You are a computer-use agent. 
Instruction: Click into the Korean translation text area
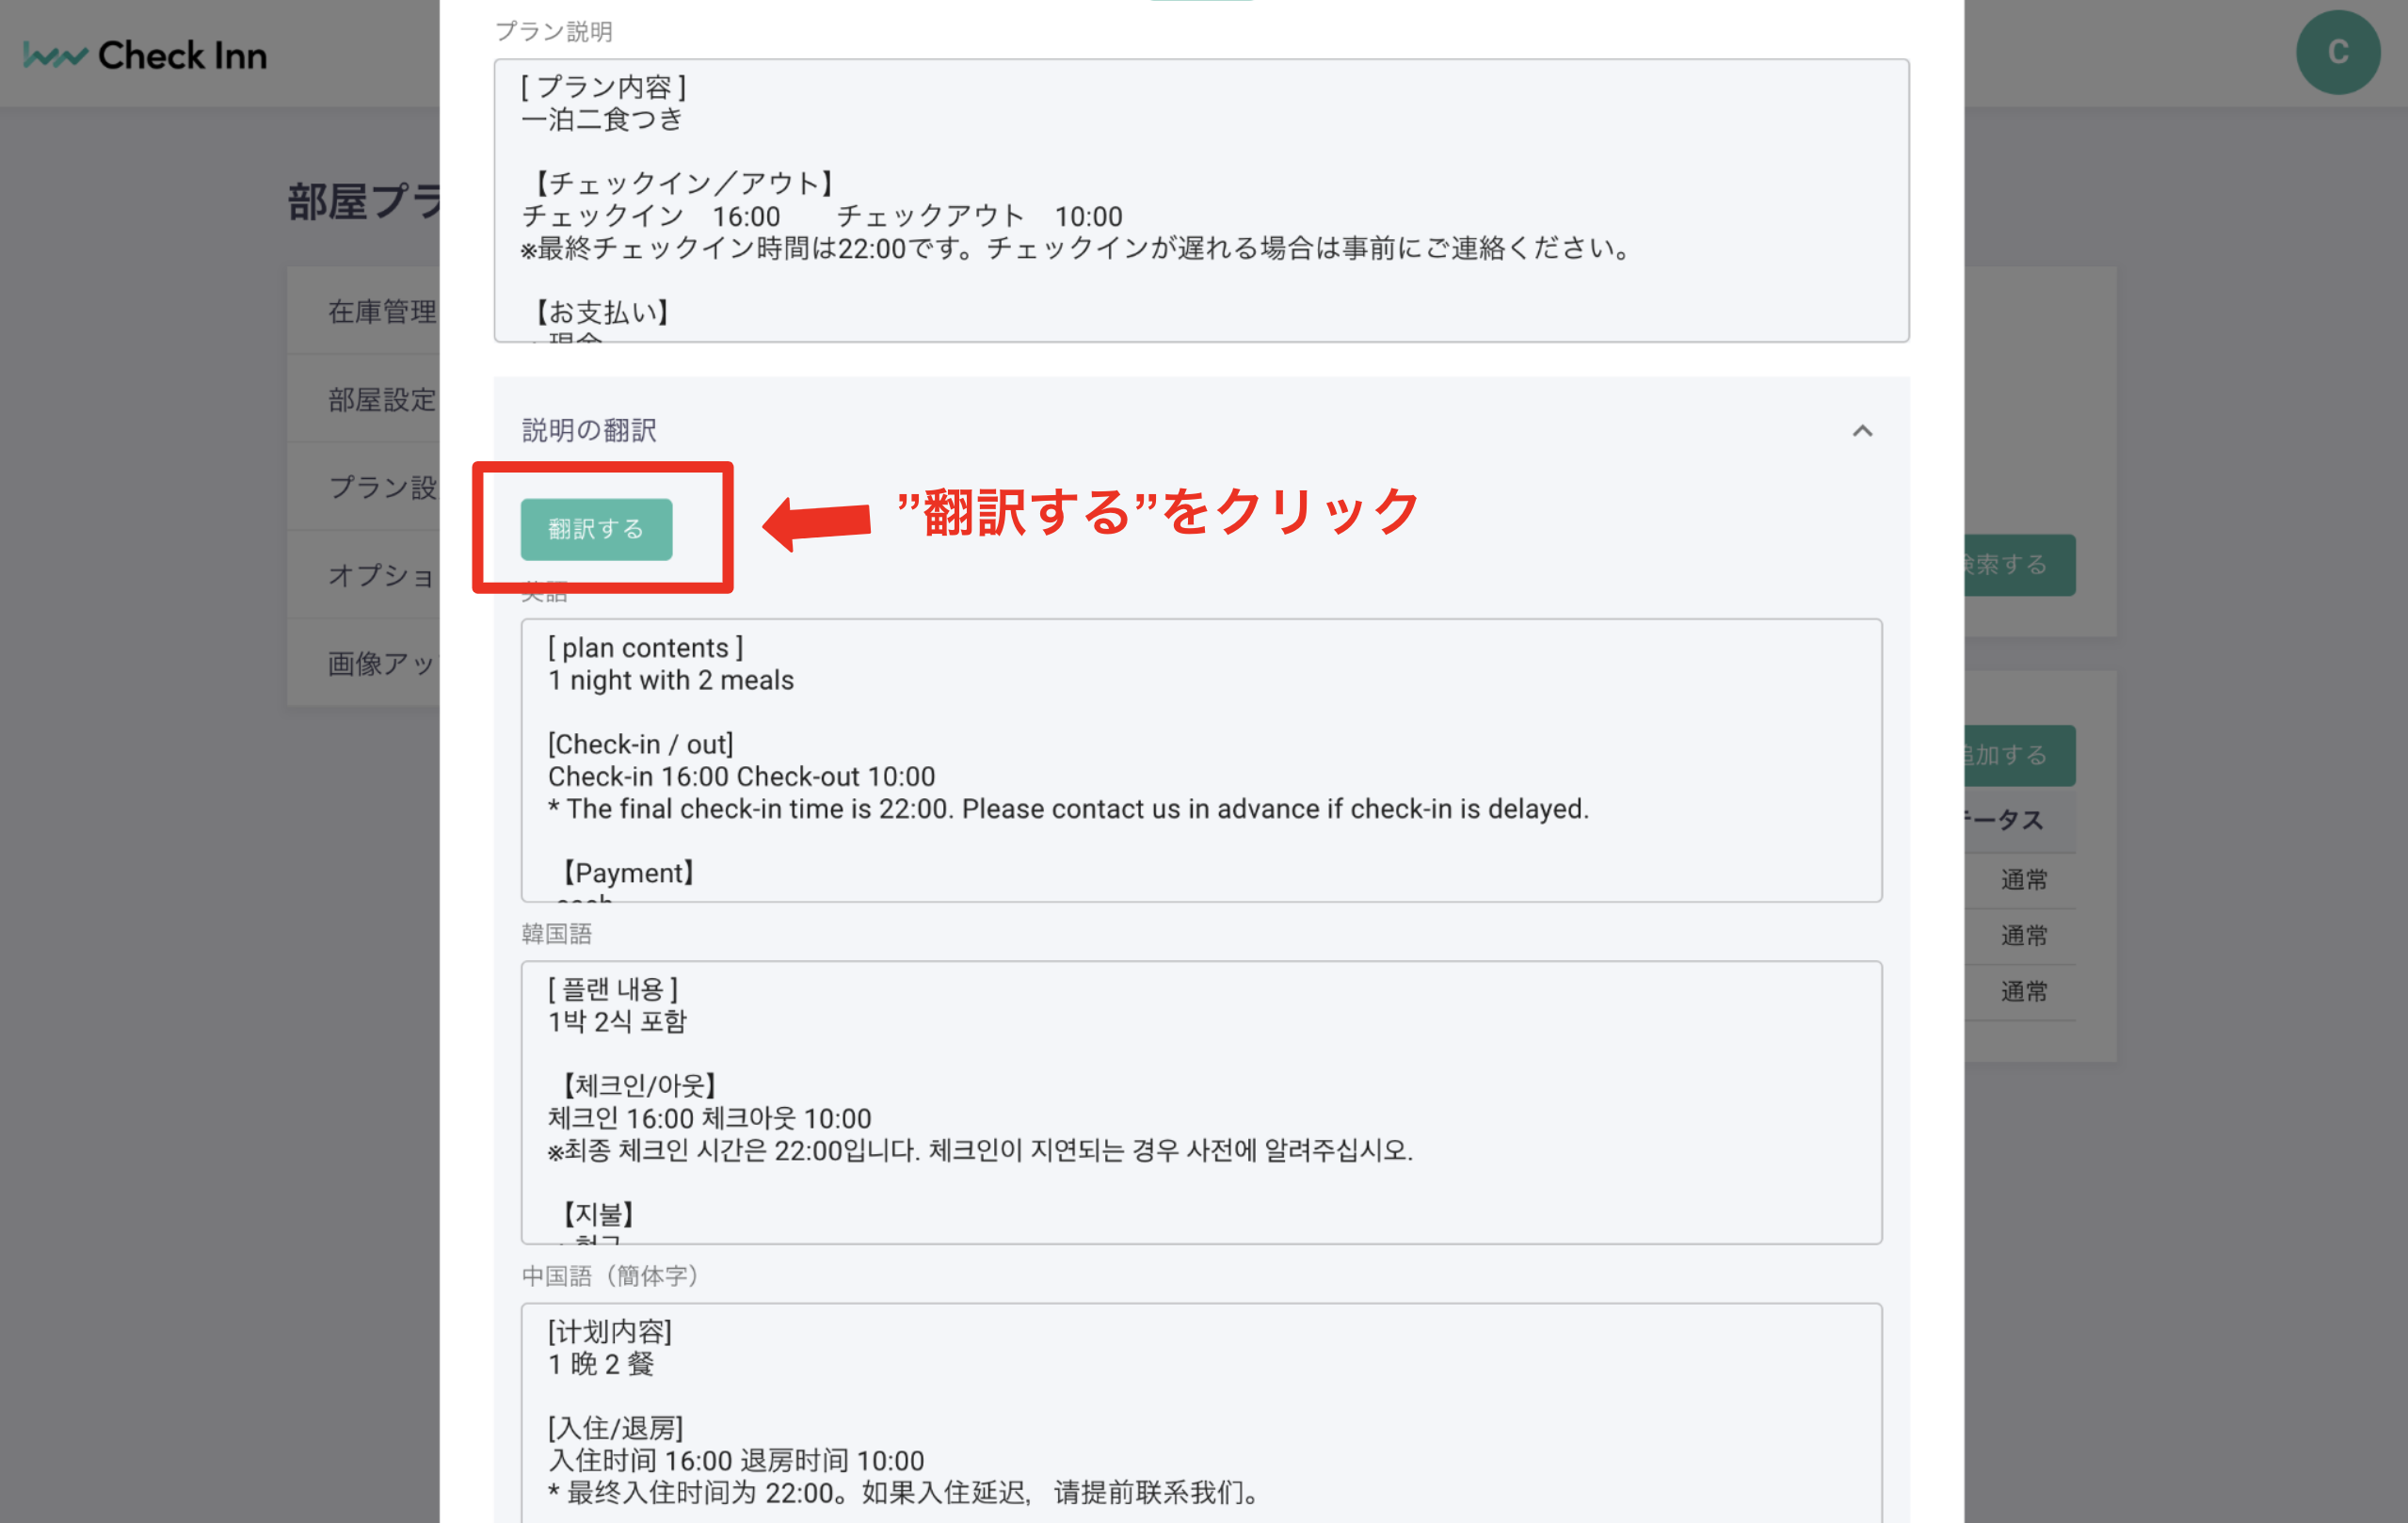(x=1201, y=1102)
